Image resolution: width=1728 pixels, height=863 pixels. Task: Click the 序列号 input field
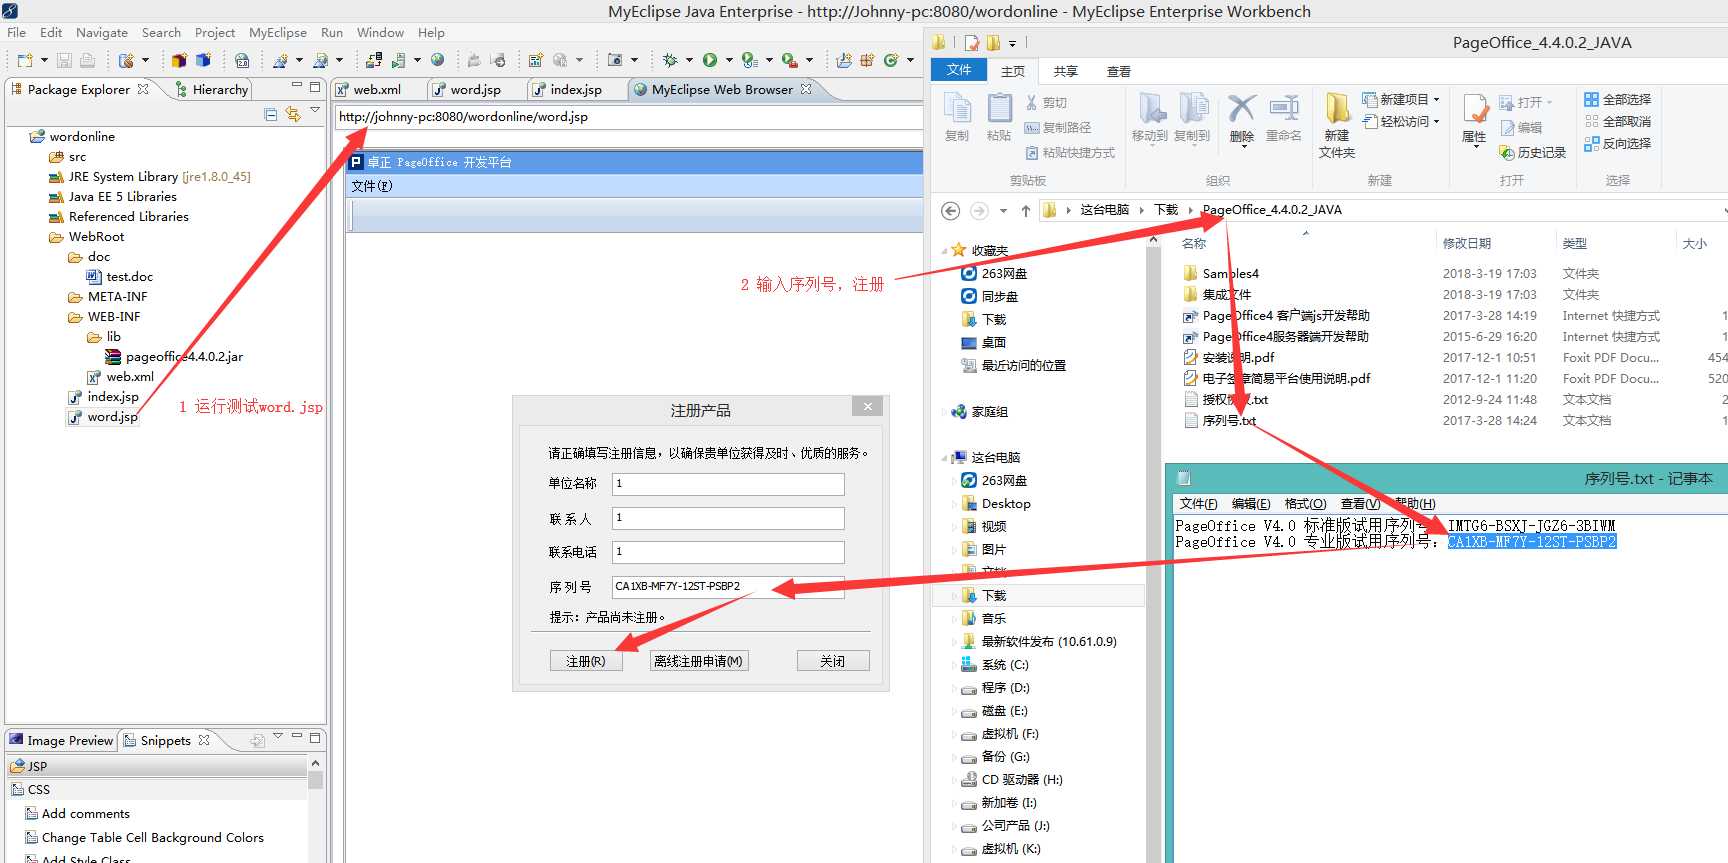(x=728, y=587)
